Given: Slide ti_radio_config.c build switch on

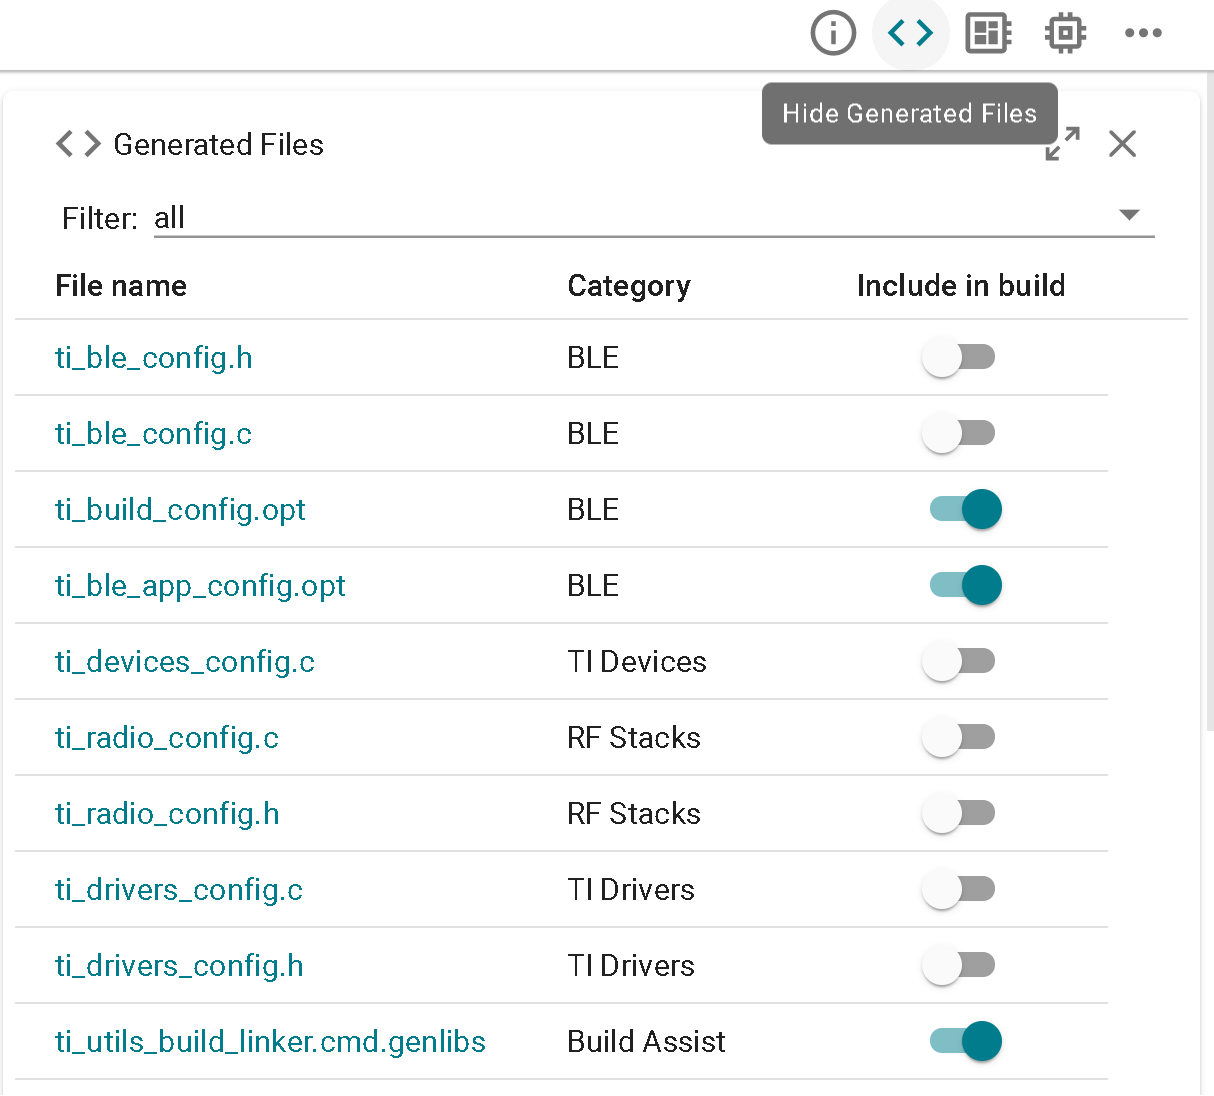Looking at the screenshot, I should 959,737.
